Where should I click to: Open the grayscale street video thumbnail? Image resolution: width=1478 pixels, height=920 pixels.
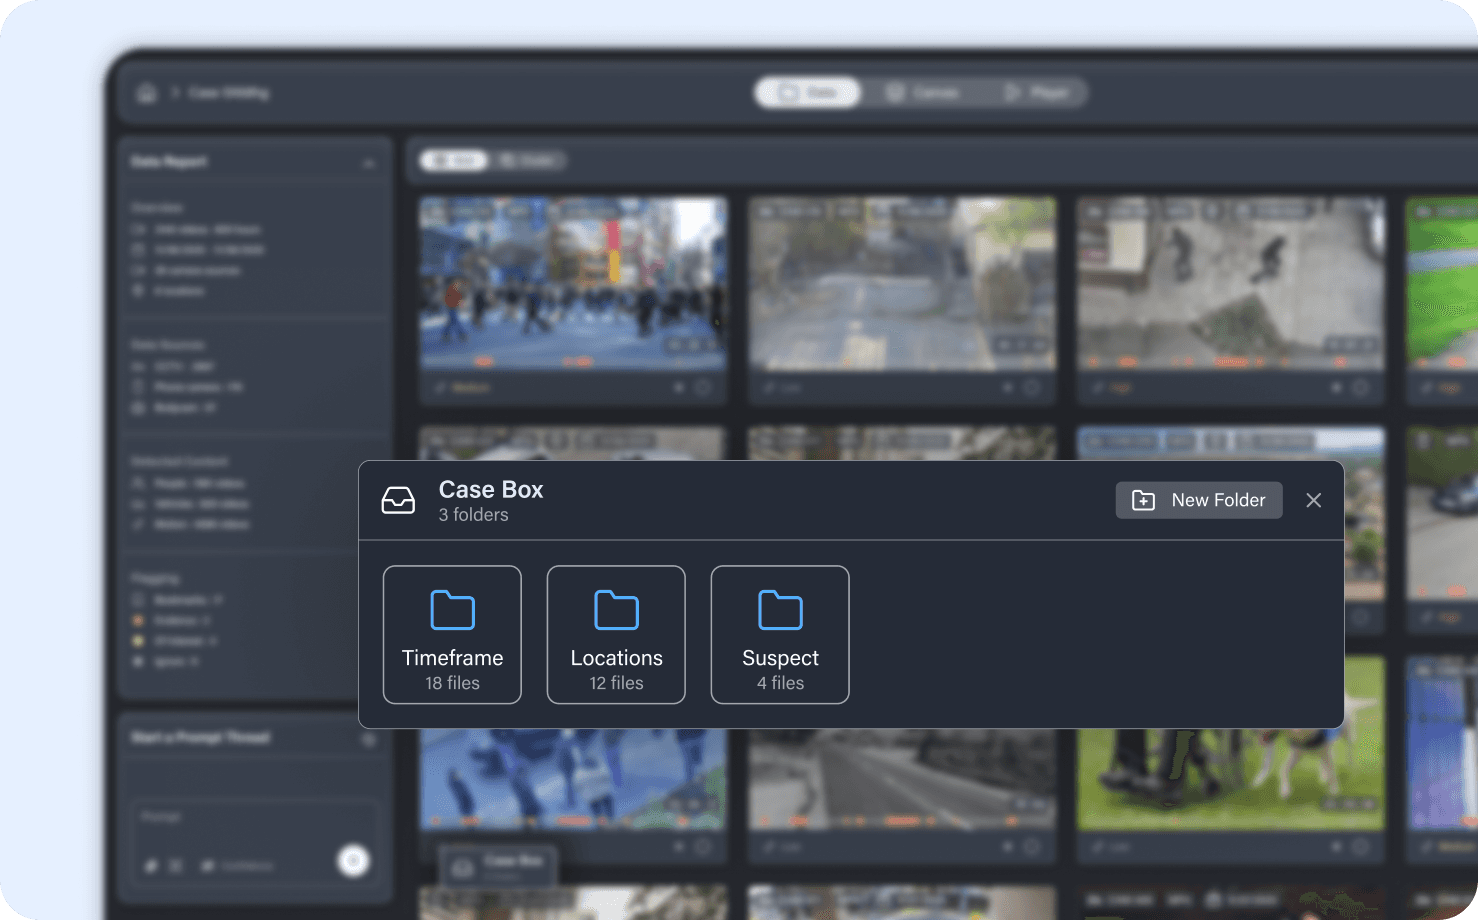tap(903, 779)
